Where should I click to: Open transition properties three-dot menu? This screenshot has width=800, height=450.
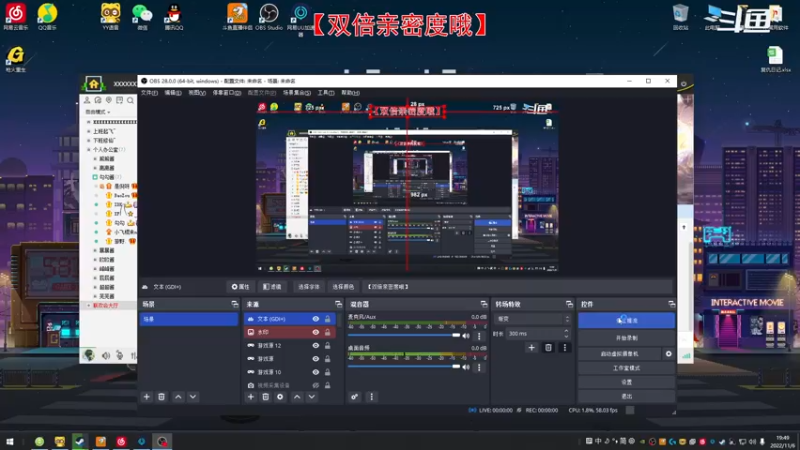tap(564, 347)
